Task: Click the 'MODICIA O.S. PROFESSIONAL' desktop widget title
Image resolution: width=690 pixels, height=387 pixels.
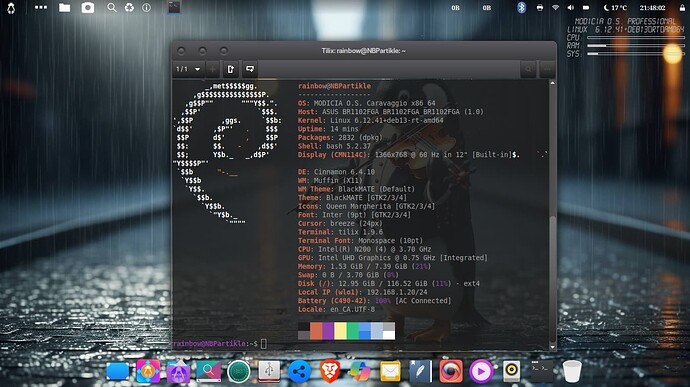Action: pyautogui.click(x=625, y=21)
